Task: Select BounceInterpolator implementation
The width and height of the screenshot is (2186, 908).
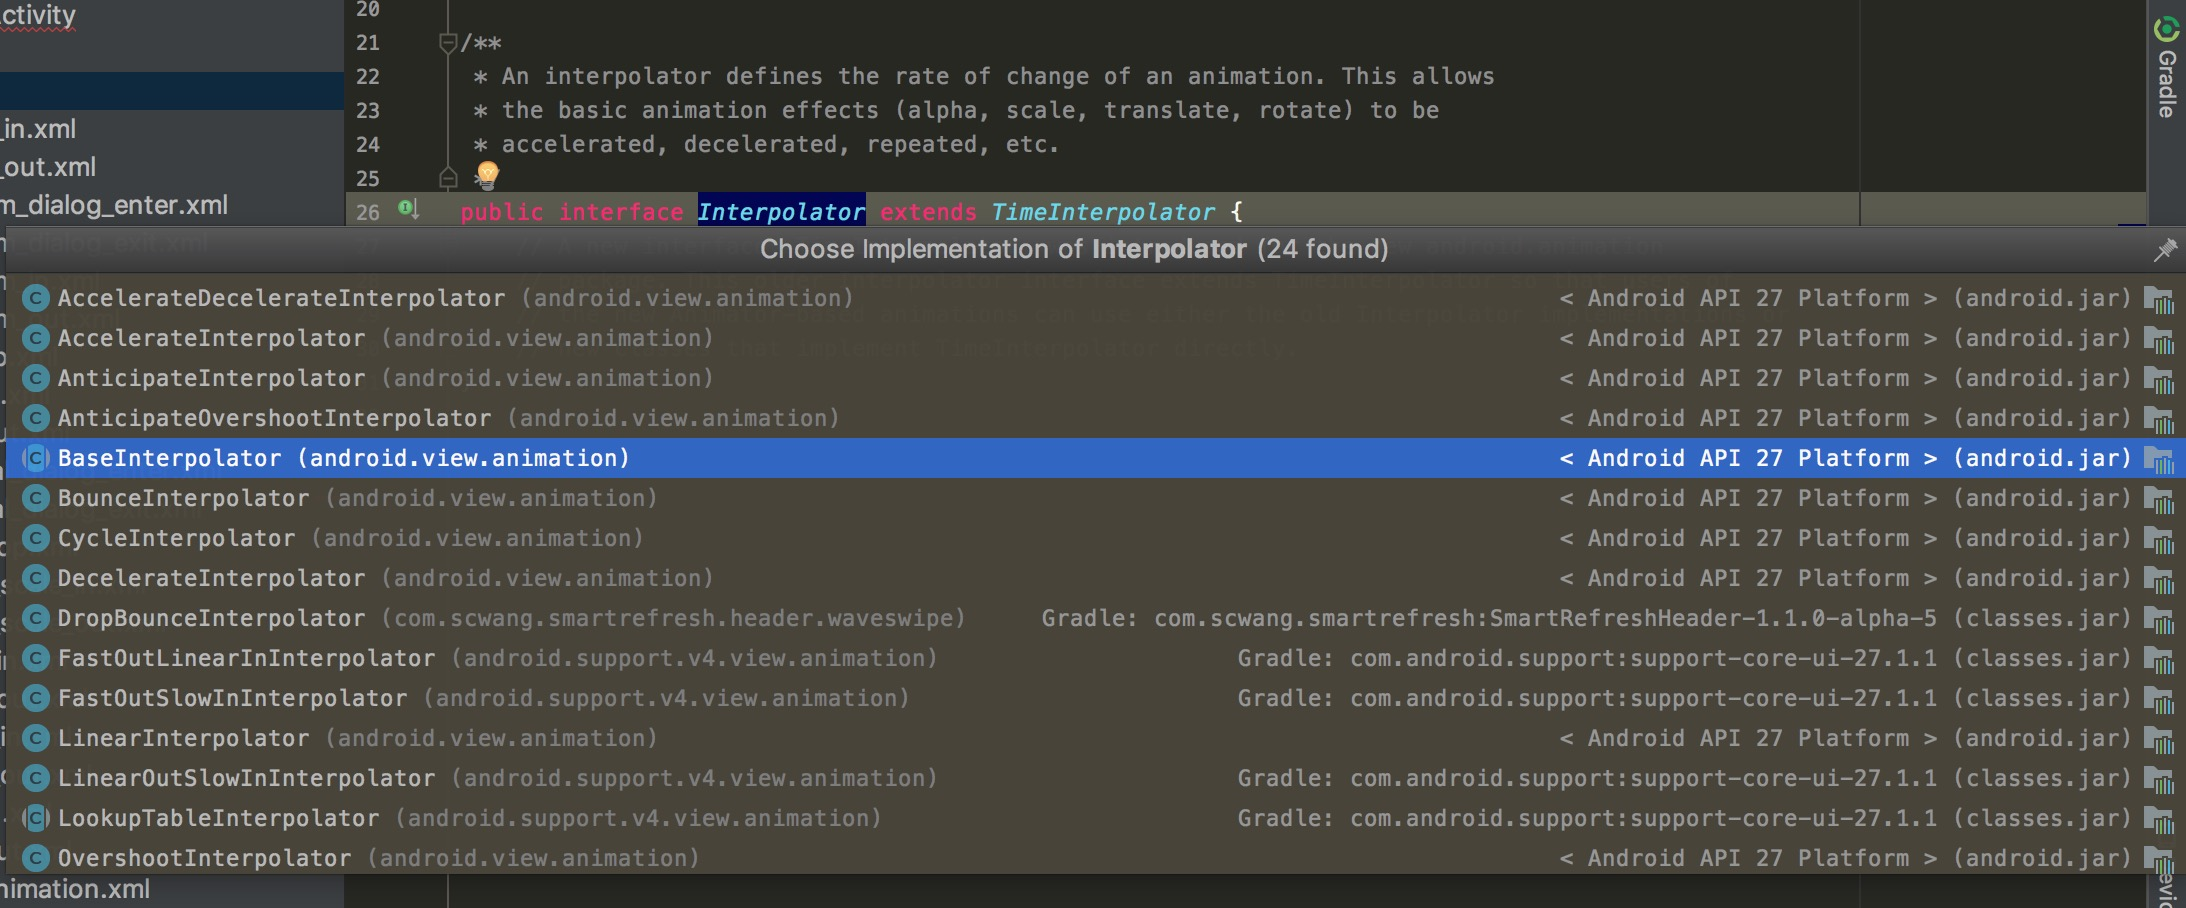Action: 1095,498
